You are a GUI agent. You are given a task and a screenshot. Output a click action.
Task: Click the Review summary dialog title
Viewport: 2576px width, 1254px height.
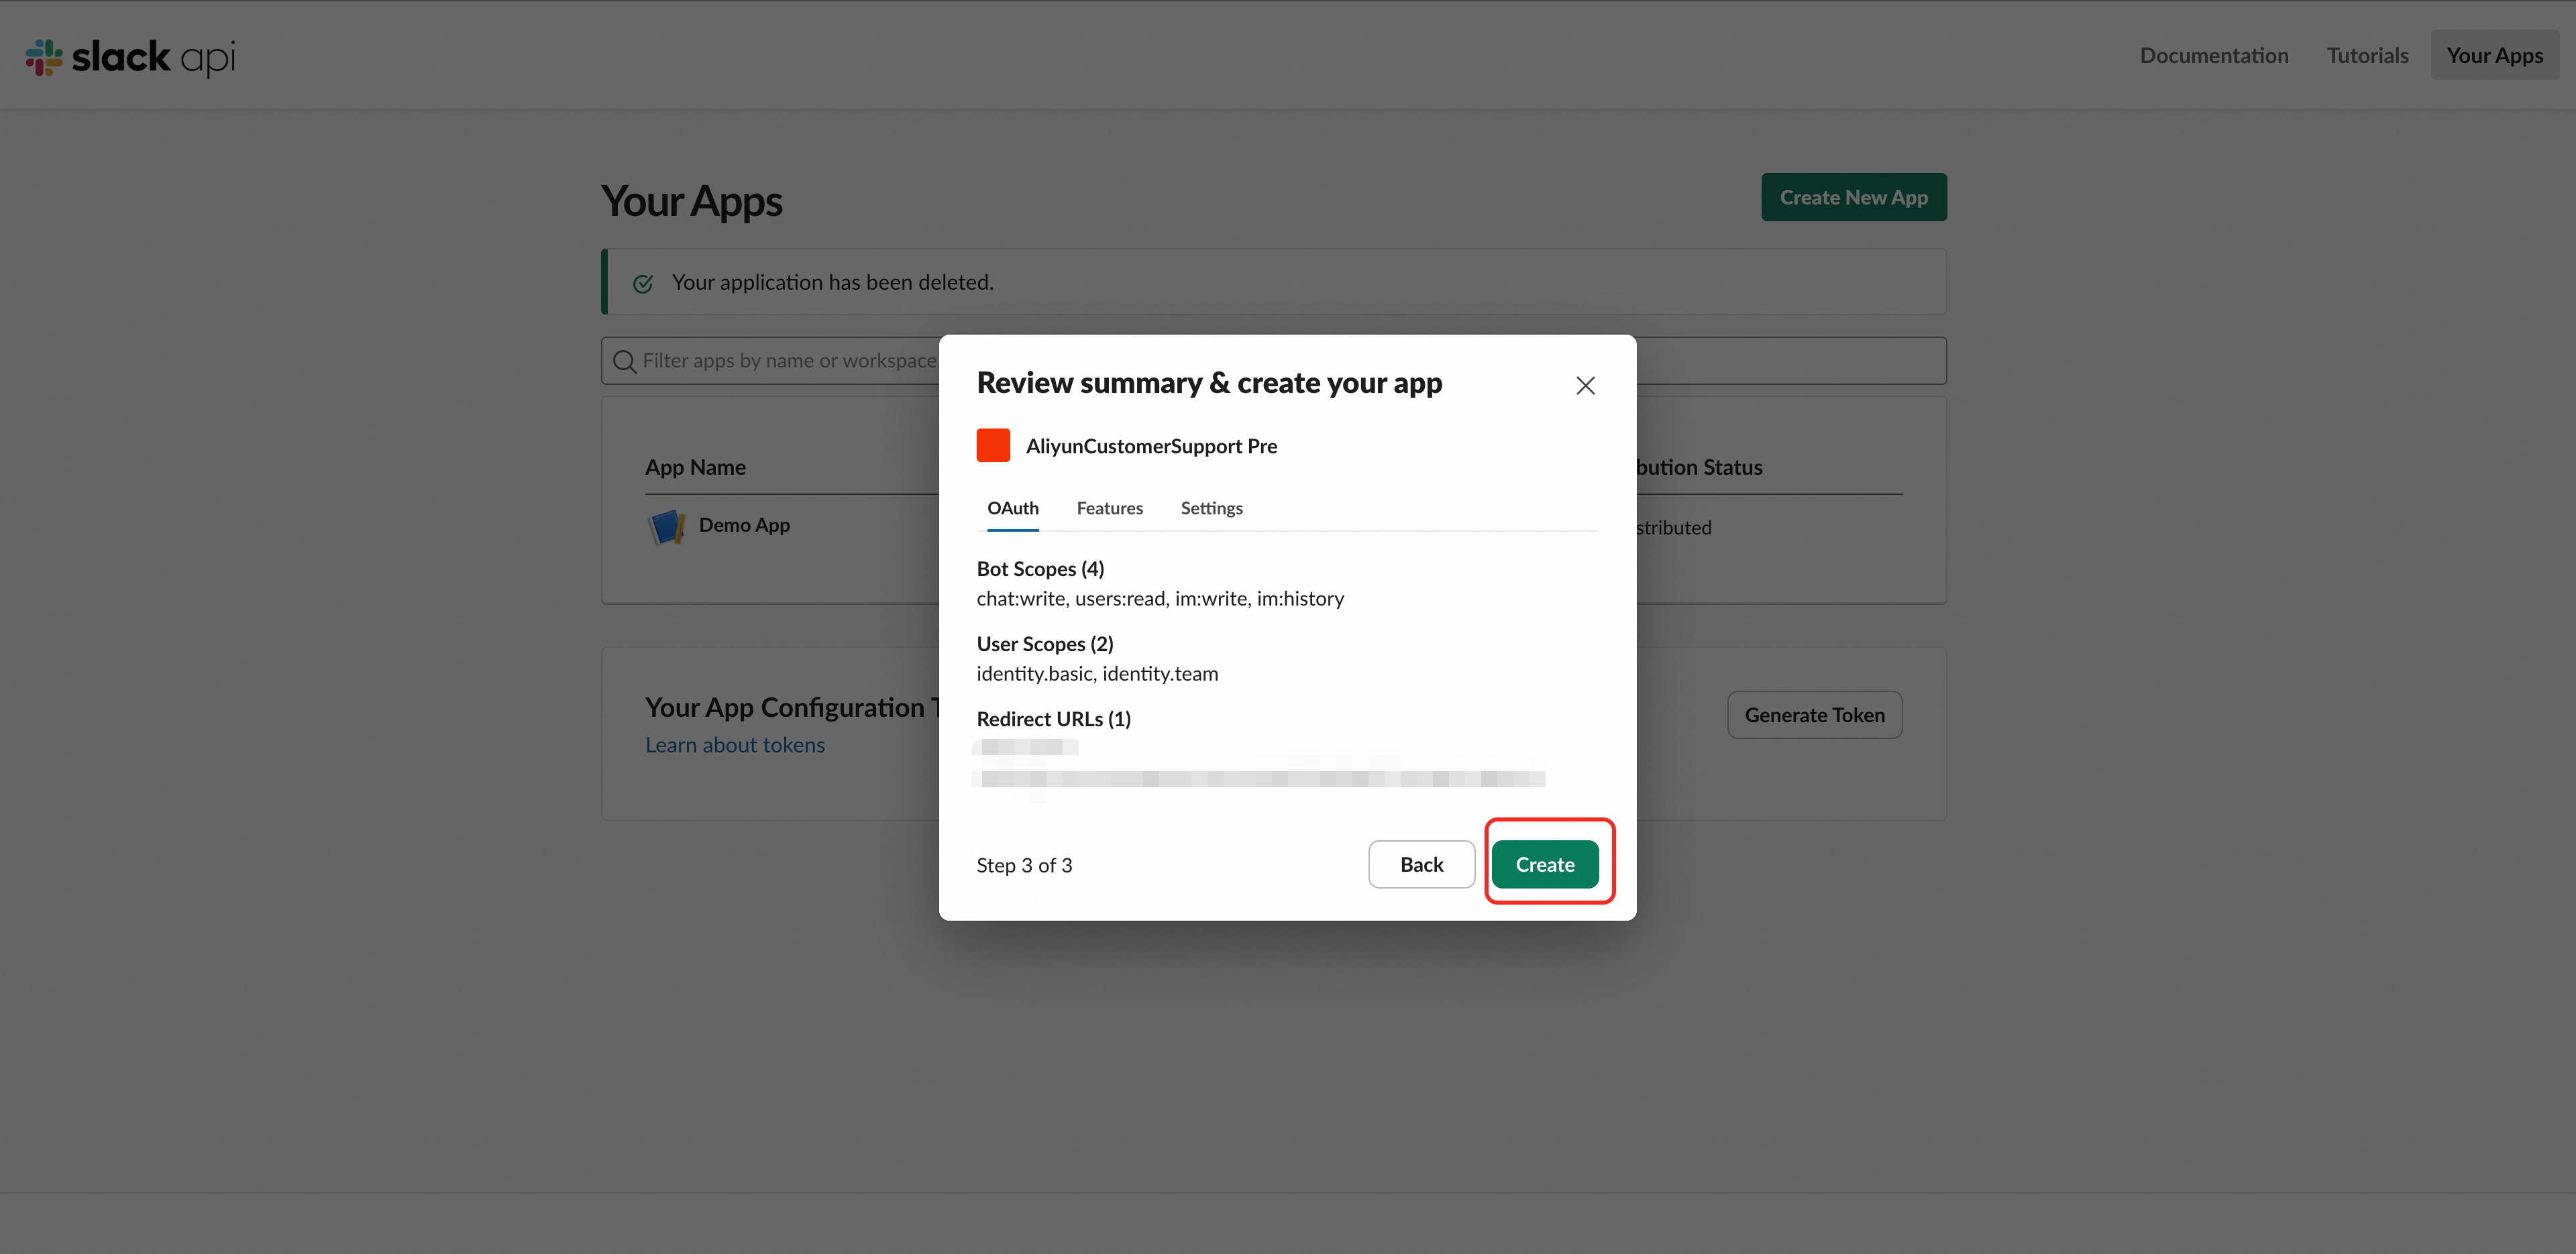point(1209,383)
